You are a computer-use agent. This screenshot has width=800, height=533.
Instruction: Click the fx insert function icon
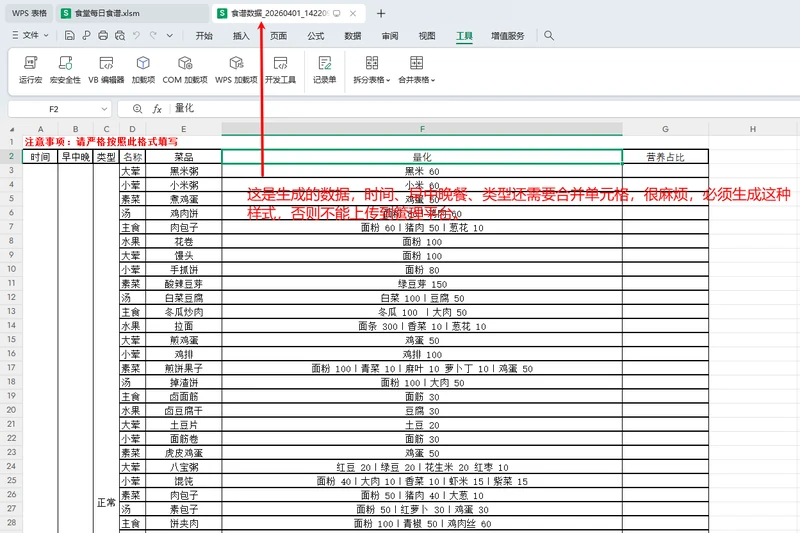point(157,109)
